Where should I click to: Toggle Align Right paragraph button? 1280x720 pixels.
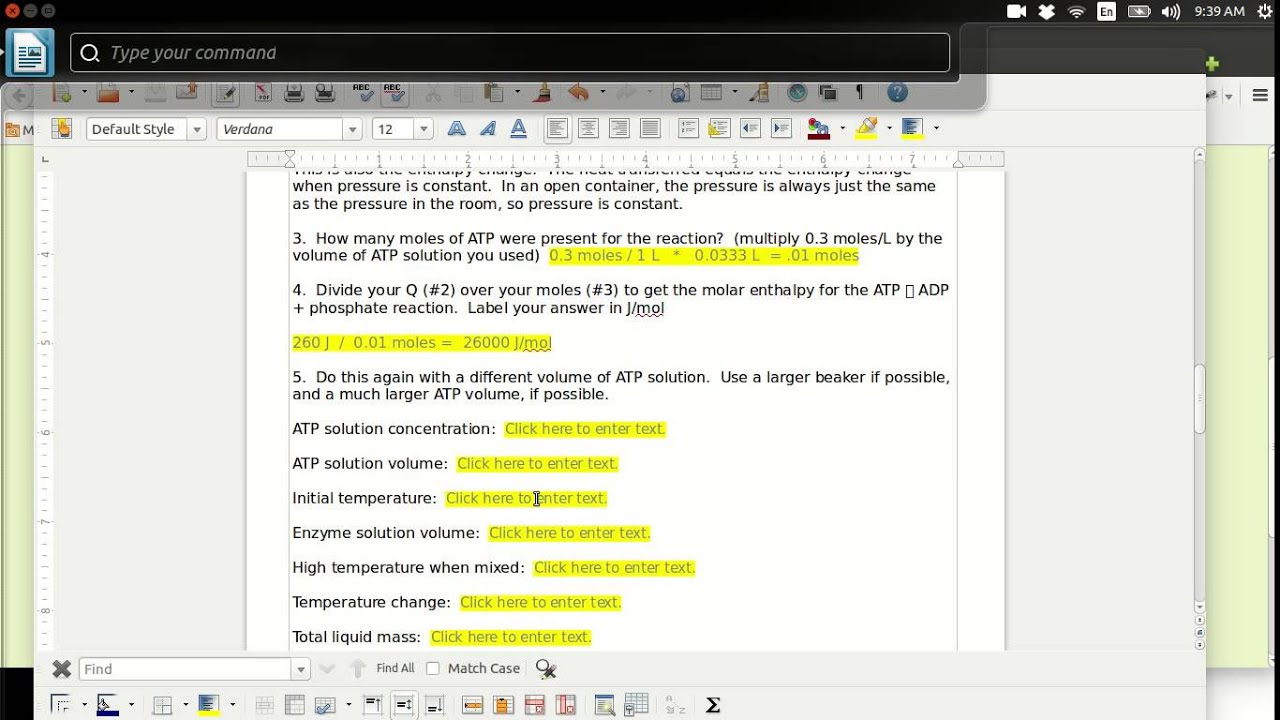619,128
